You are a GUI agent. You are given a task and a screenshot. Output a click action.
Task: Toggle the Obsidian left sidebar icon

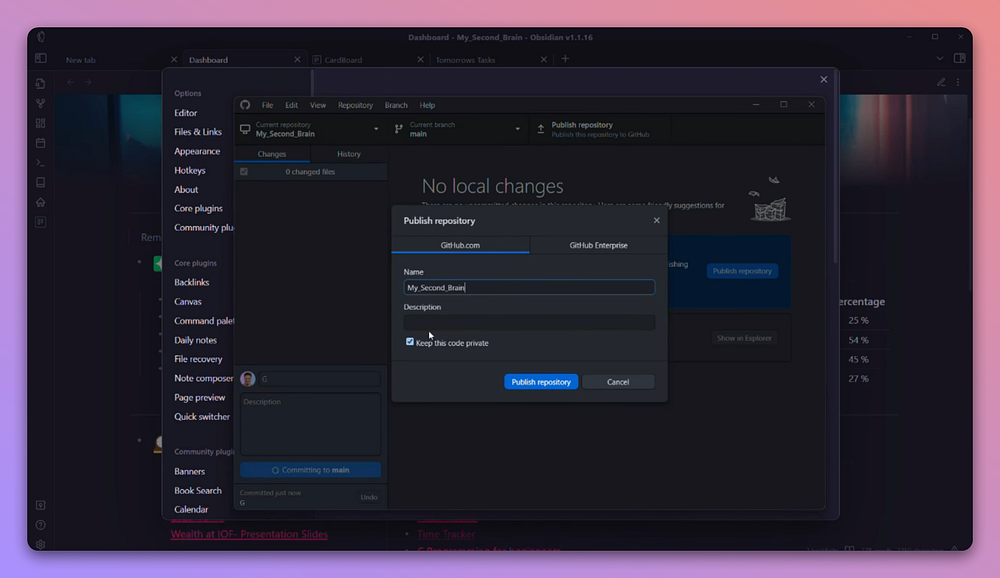point(41,59)
